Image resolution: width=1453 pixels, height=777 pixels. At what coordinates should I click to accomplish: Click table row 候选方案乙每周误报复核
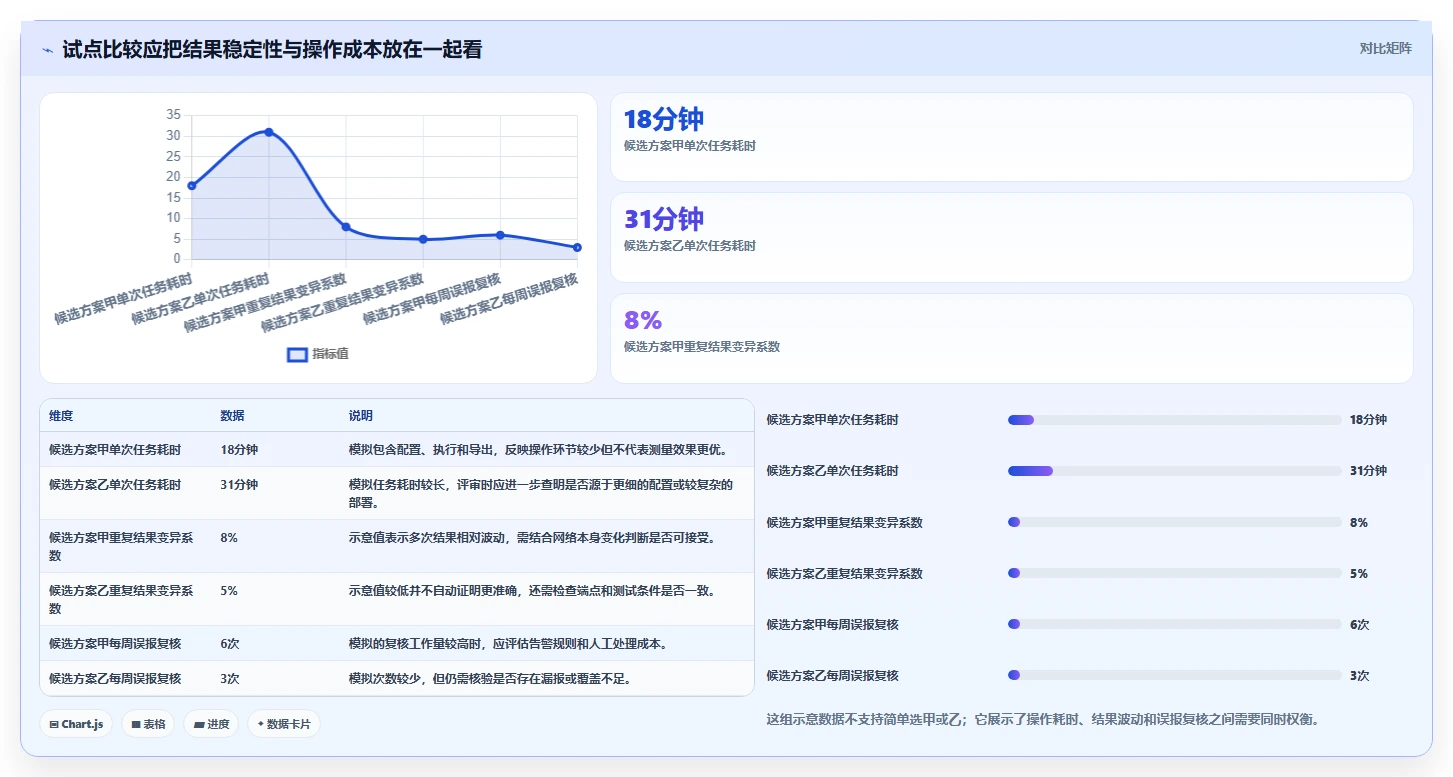click(x=397, y=678)
